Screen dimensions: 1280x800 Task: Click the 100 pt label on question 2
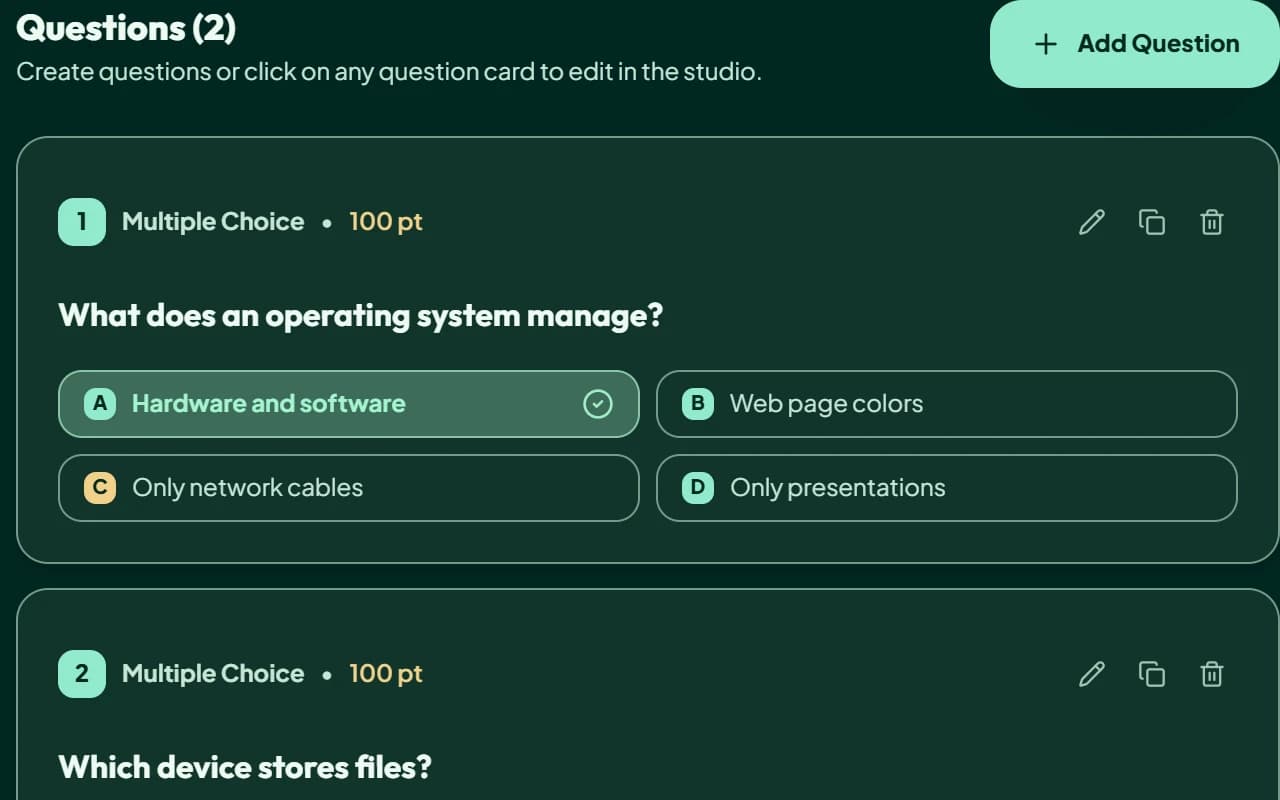click(386, 674)
